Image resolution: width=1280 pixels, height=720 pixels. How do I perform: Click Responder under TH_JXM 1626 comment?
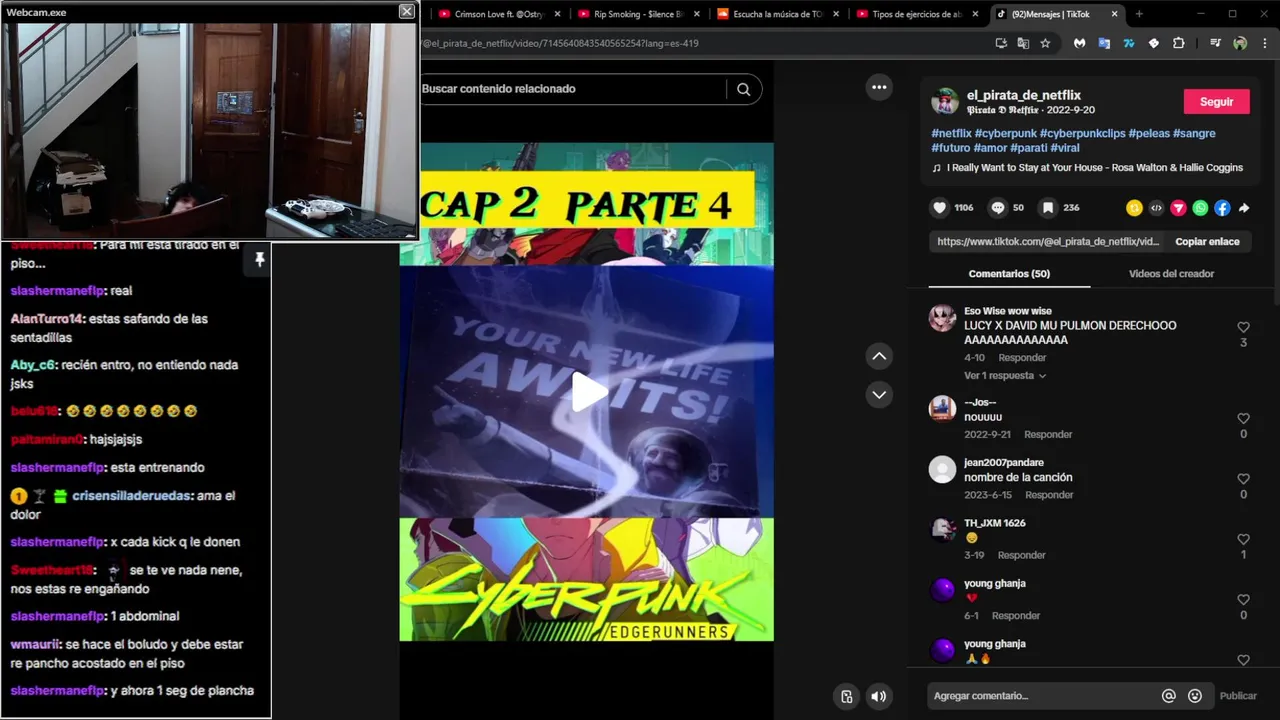pyautogui.click(x=1021, y=555)
